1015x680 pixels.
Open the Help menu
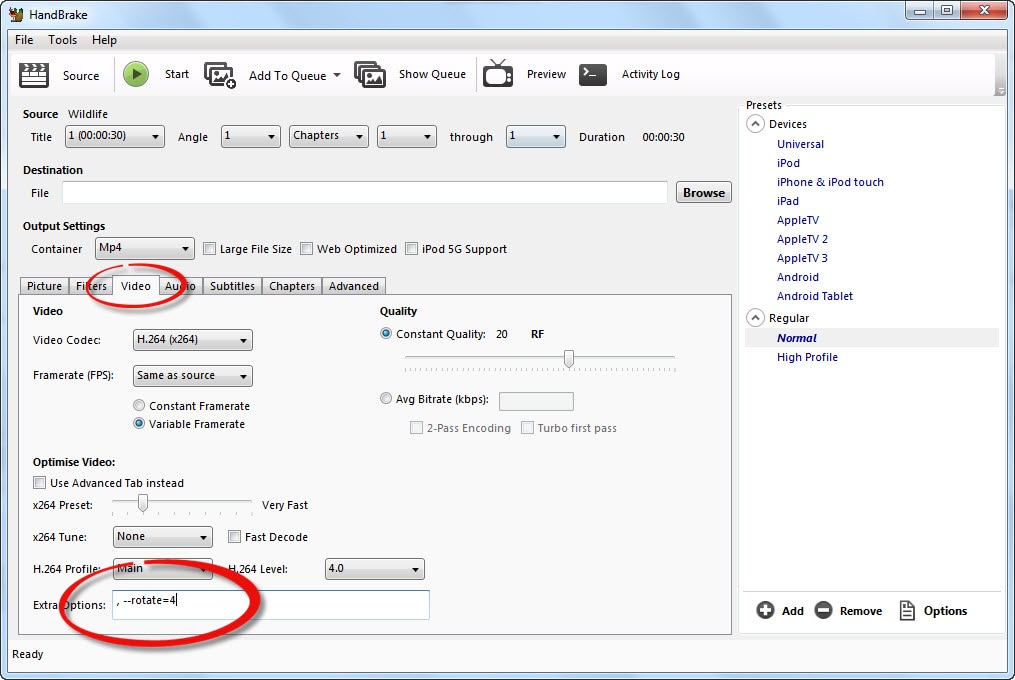pos(104,40)
